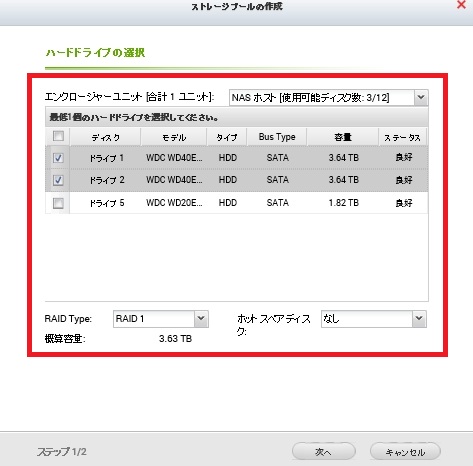473x466 pixels.
Task: Sort by the タイプ column header
Action: pyautogui.click(x=227, y=137)
